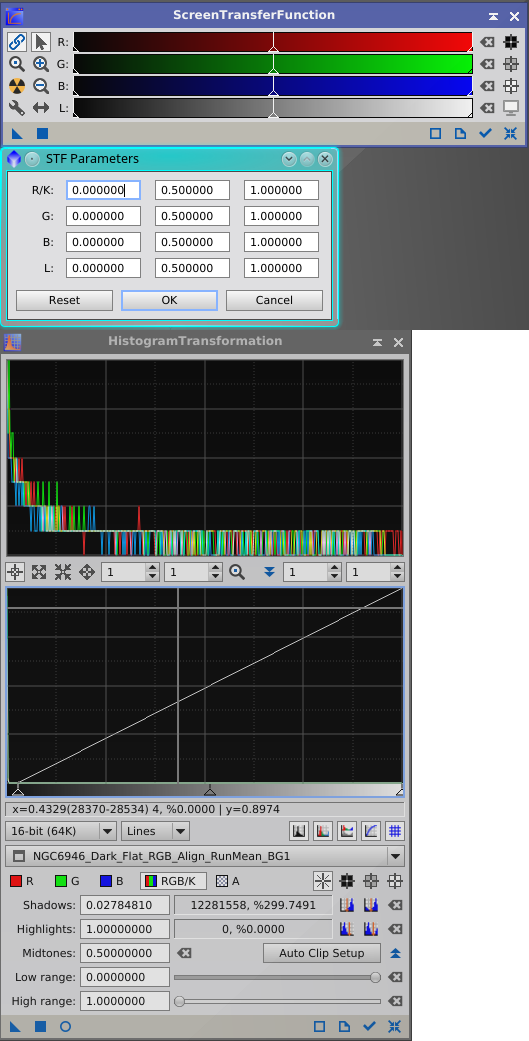Select the A alpha channel tab
The height and width of the screenshot is (1041, 529).
(228, 881)
